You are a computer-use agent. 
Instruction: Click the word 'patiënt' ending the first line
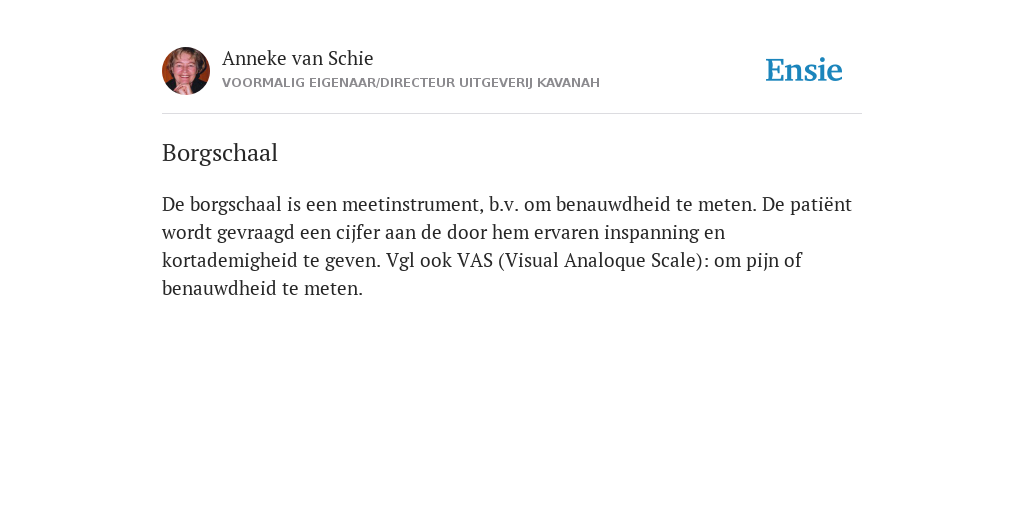[x=821, y=204]
